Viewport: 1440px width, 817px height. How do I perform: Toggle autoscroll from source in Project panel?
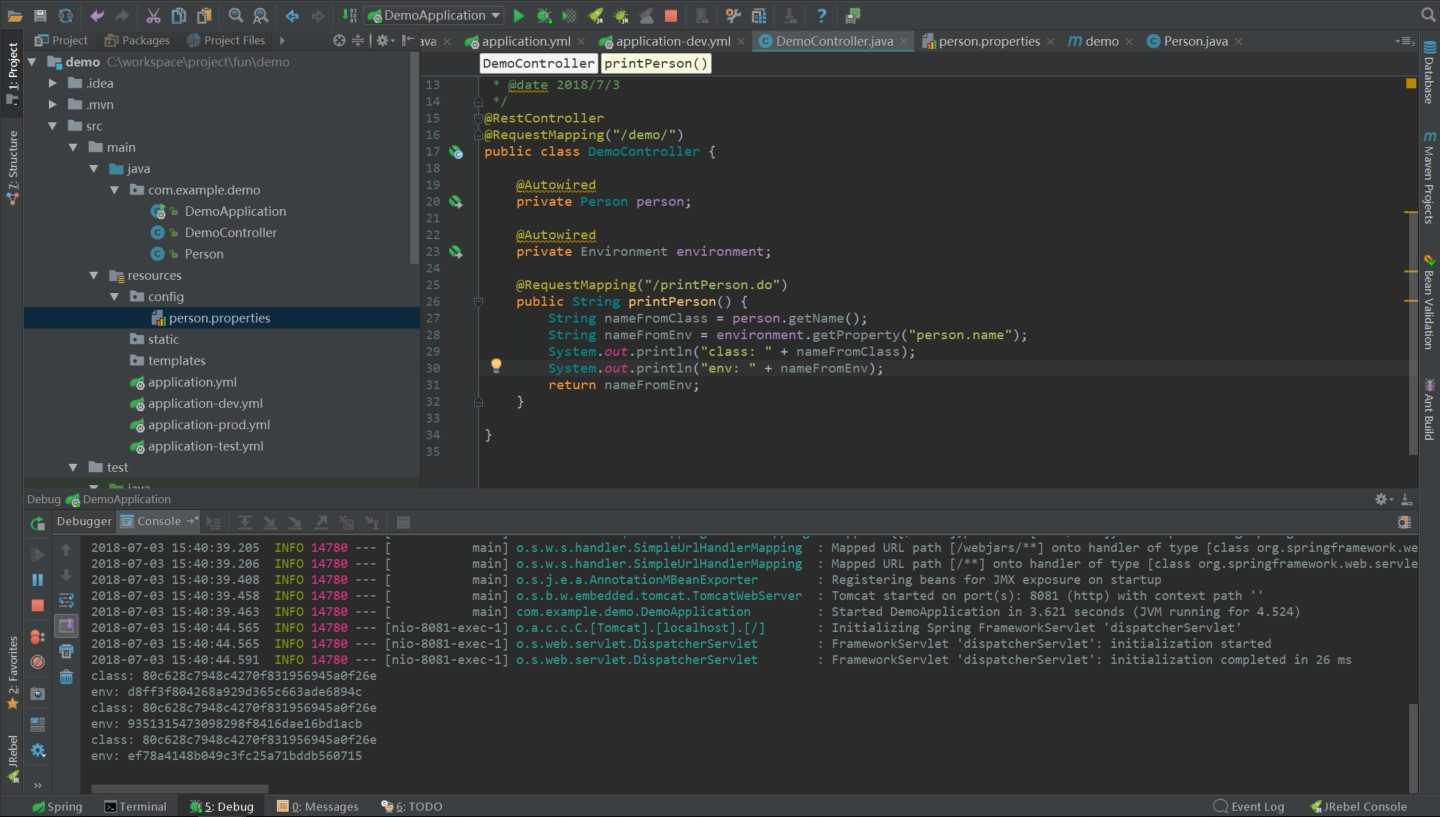[339, 40]
